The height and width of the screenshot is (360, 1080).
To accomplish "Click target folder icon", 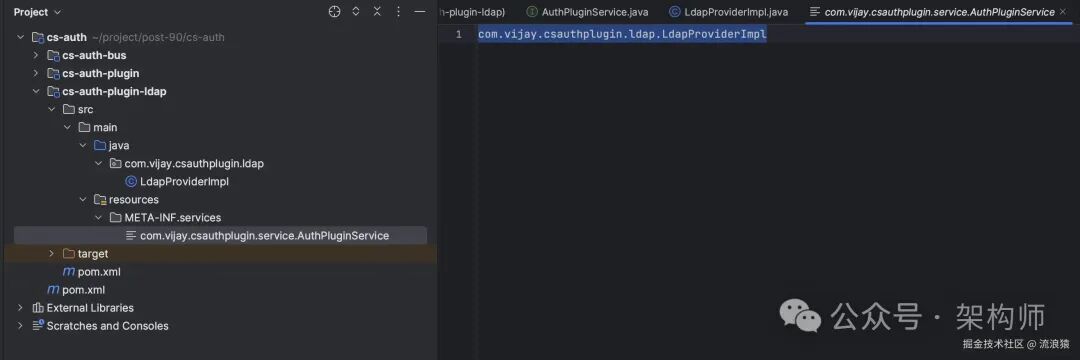I will pyautogui.click(x=69, y=254).
